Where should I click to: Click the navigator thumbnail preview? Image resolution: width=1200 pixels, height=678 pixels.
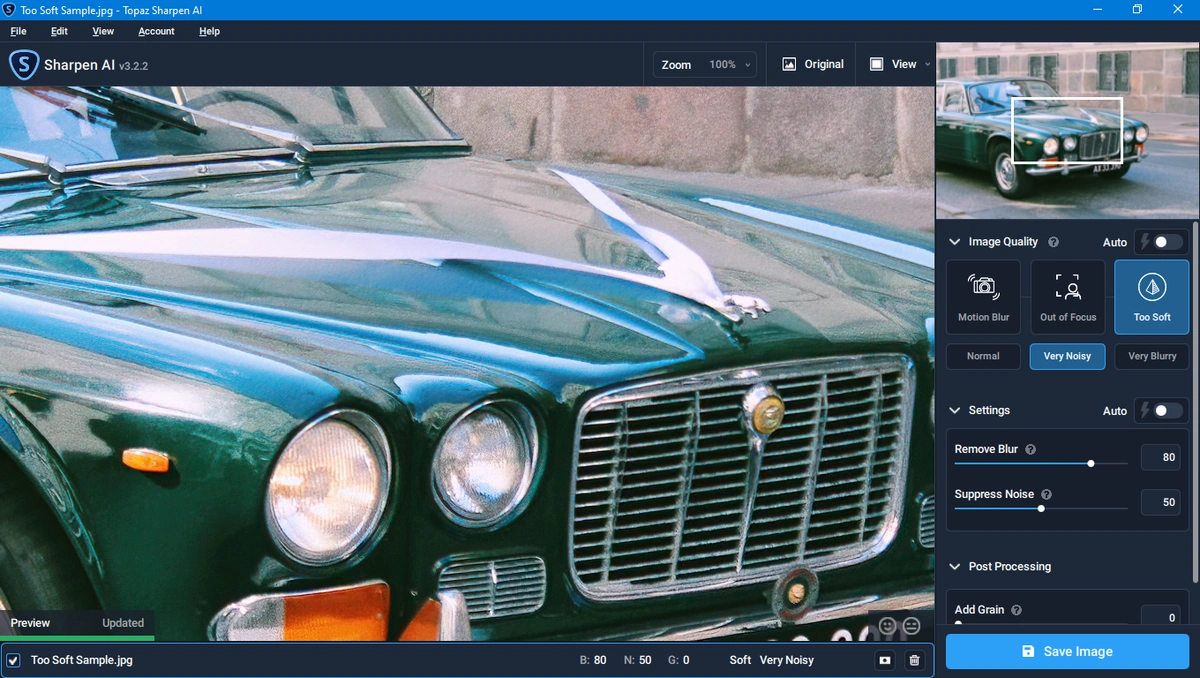1067,131
